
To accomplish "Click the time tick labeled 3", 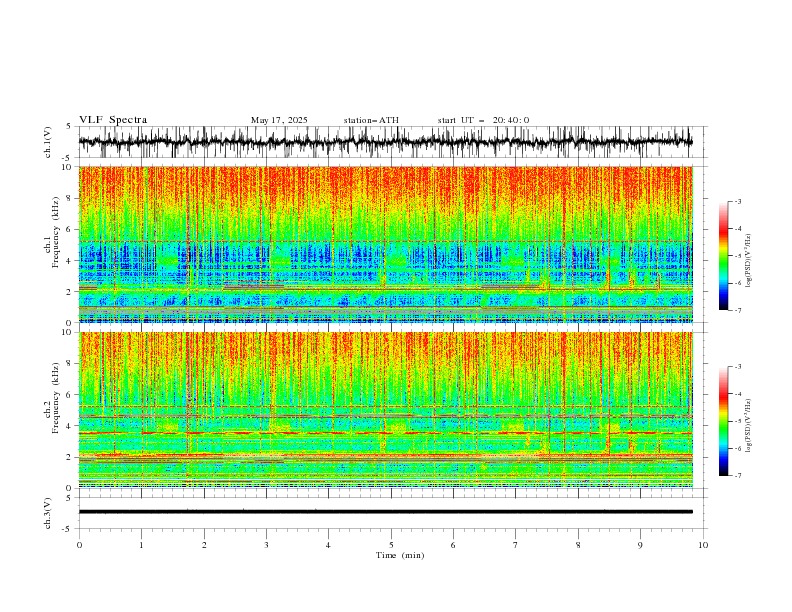I will pyautogui.click(x=266, y=545).
